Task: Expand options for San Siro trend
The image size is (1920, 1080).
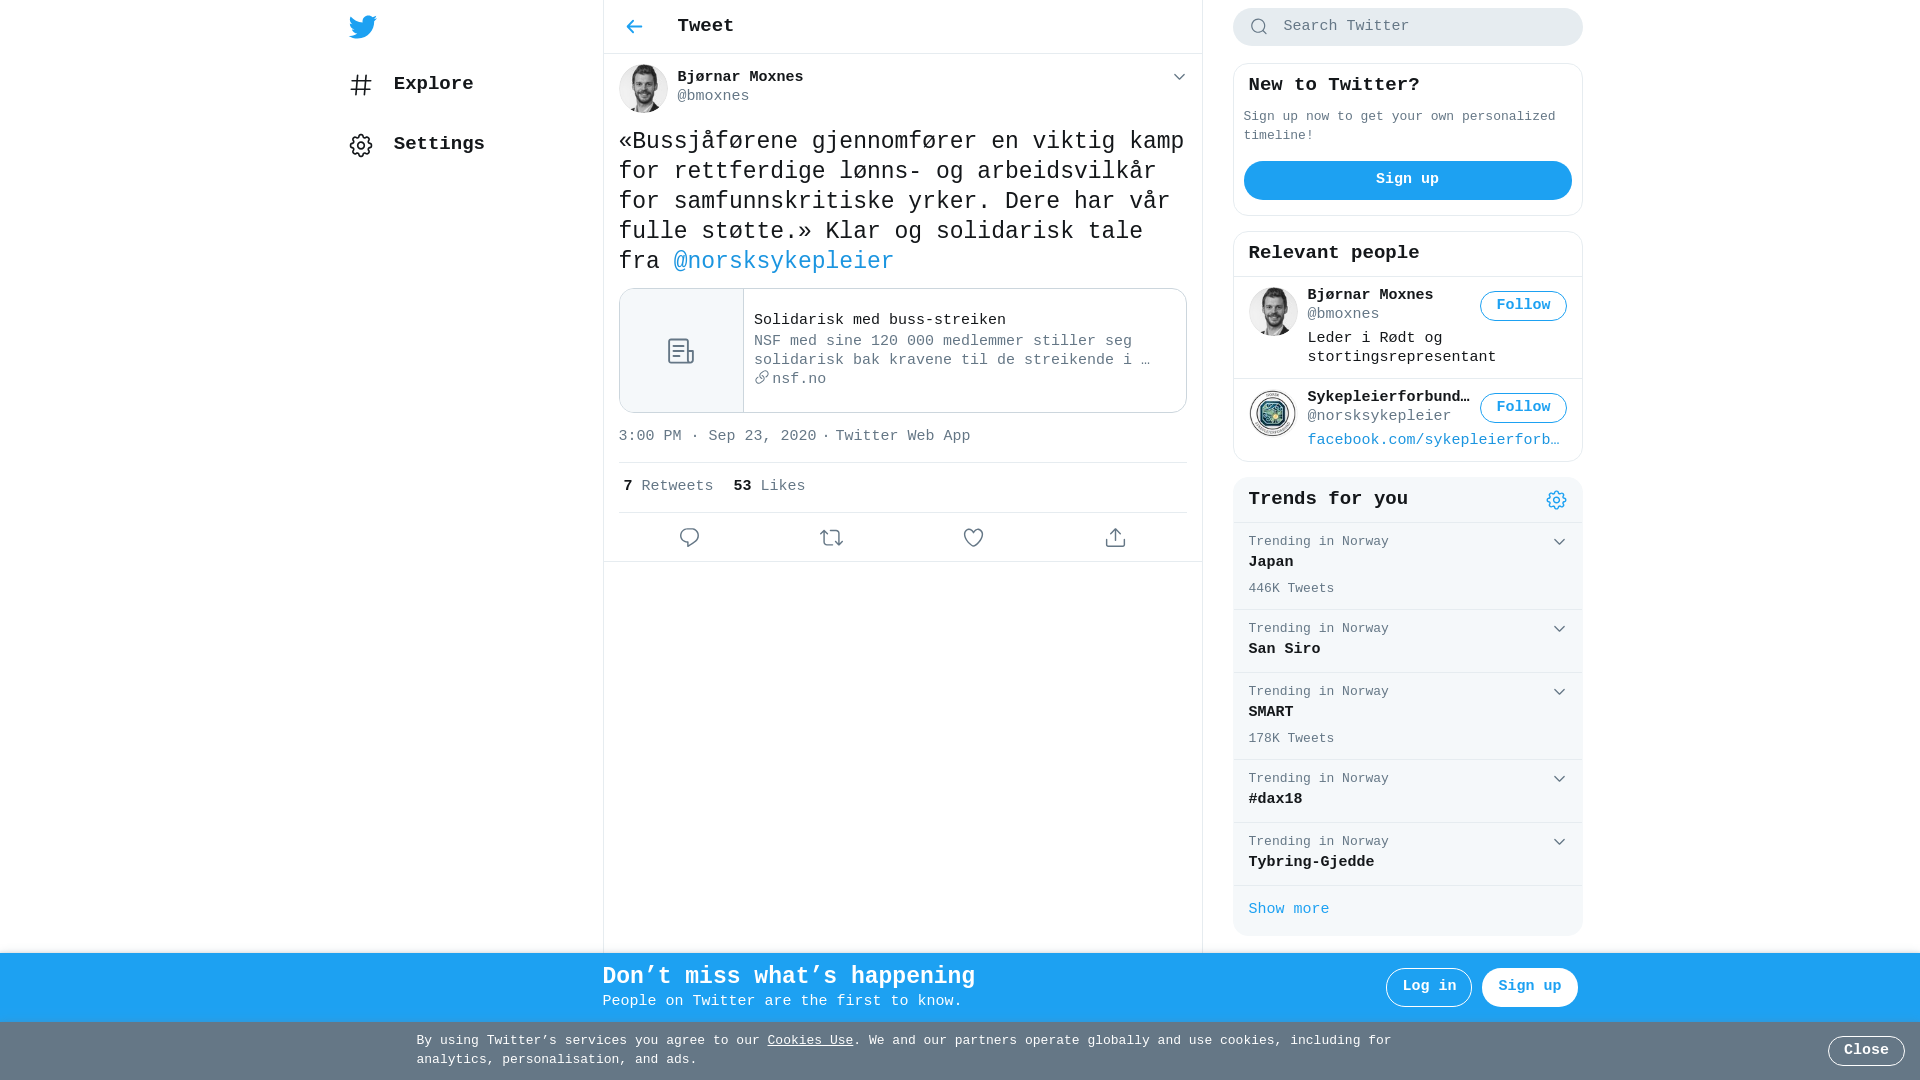Action: (1559, 629)
